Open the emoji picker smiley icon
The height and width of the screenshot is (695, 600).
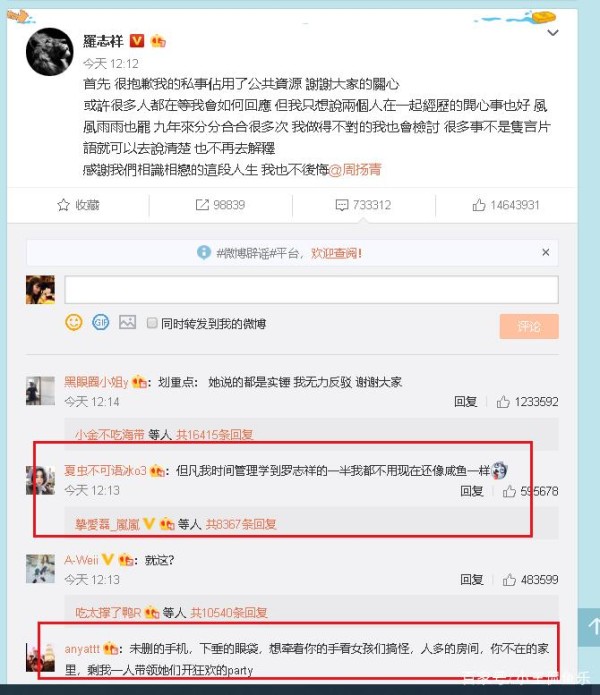[74, 322]
